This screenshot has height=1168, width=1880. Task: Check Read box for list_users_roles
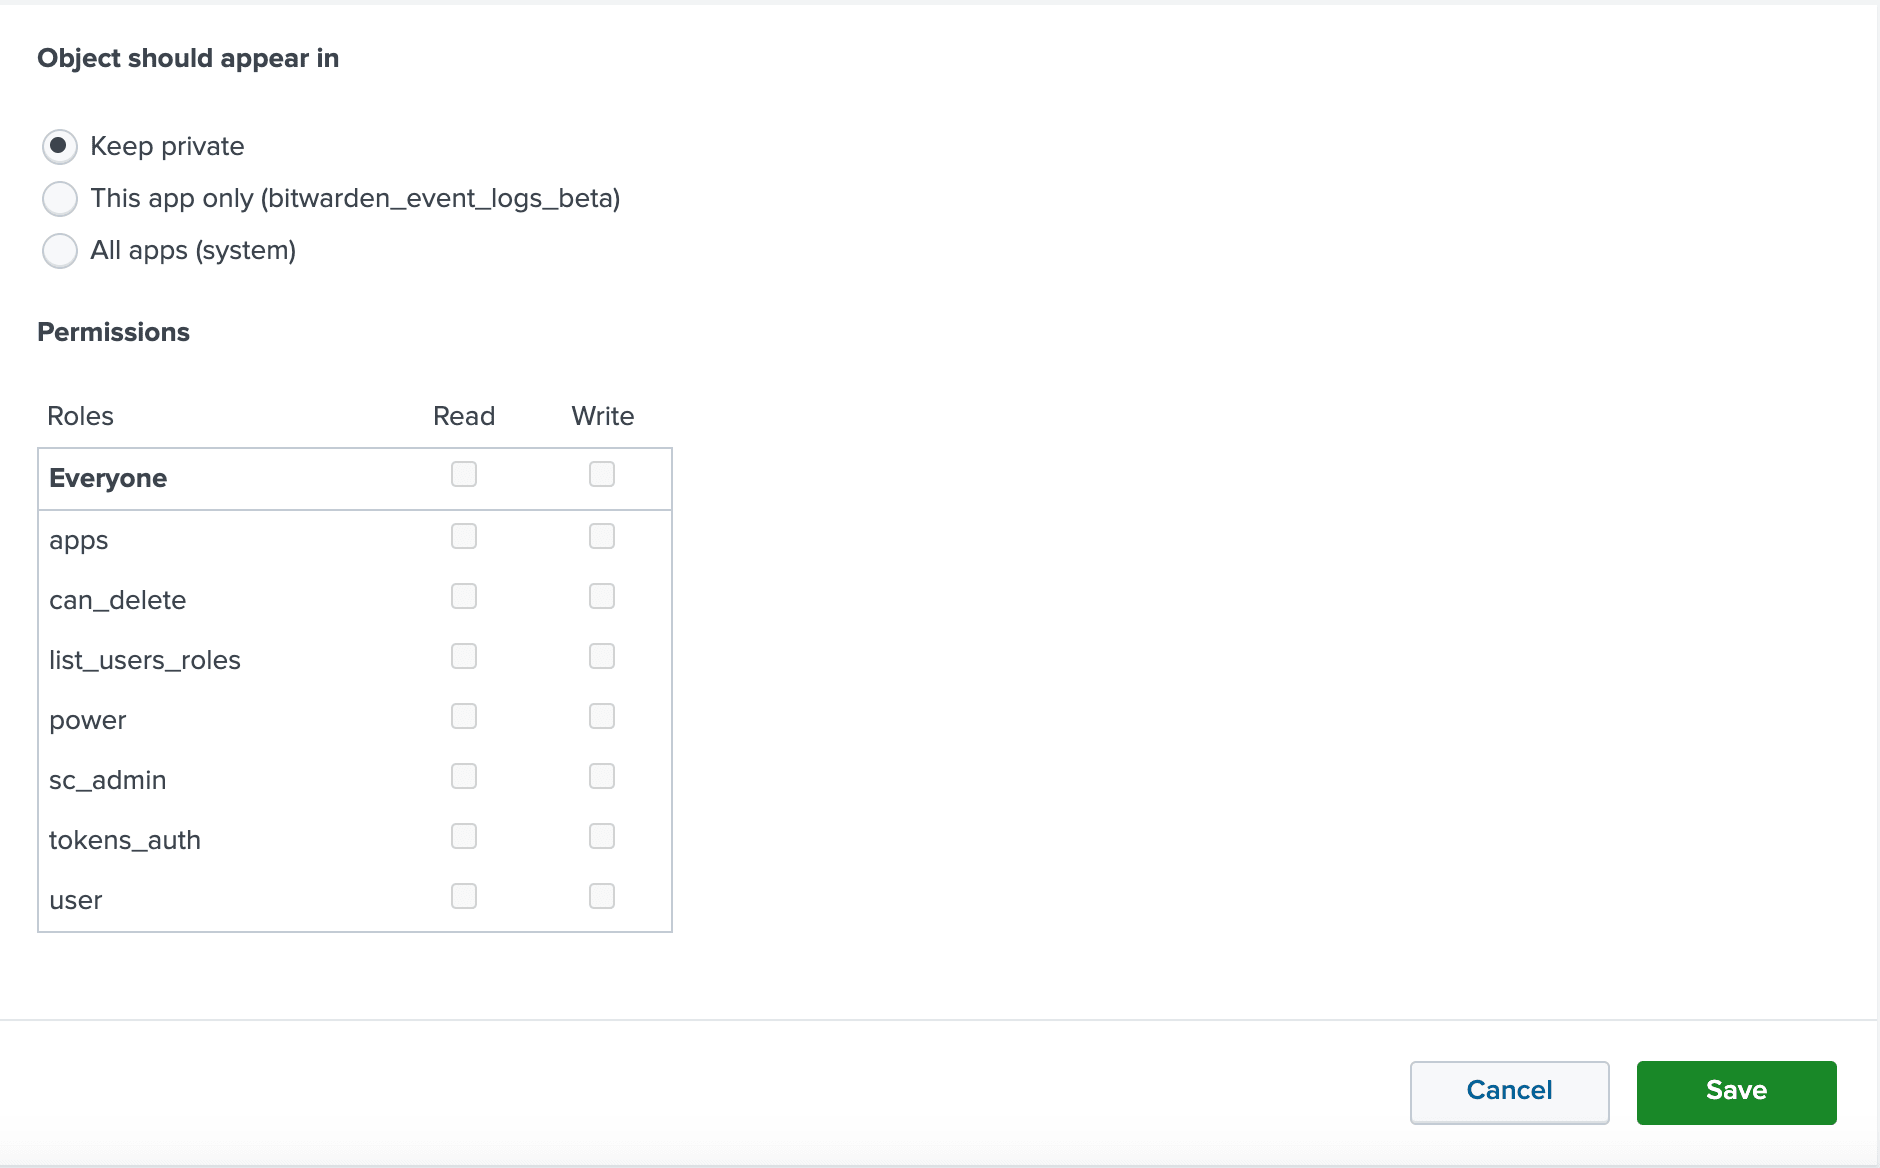pos(463,656)
